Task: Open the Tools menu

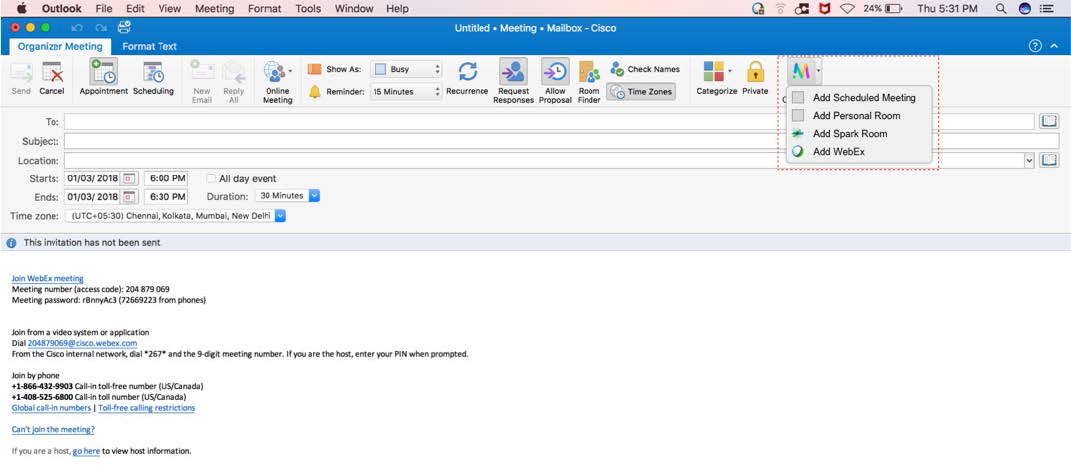Action: (308, 9)
